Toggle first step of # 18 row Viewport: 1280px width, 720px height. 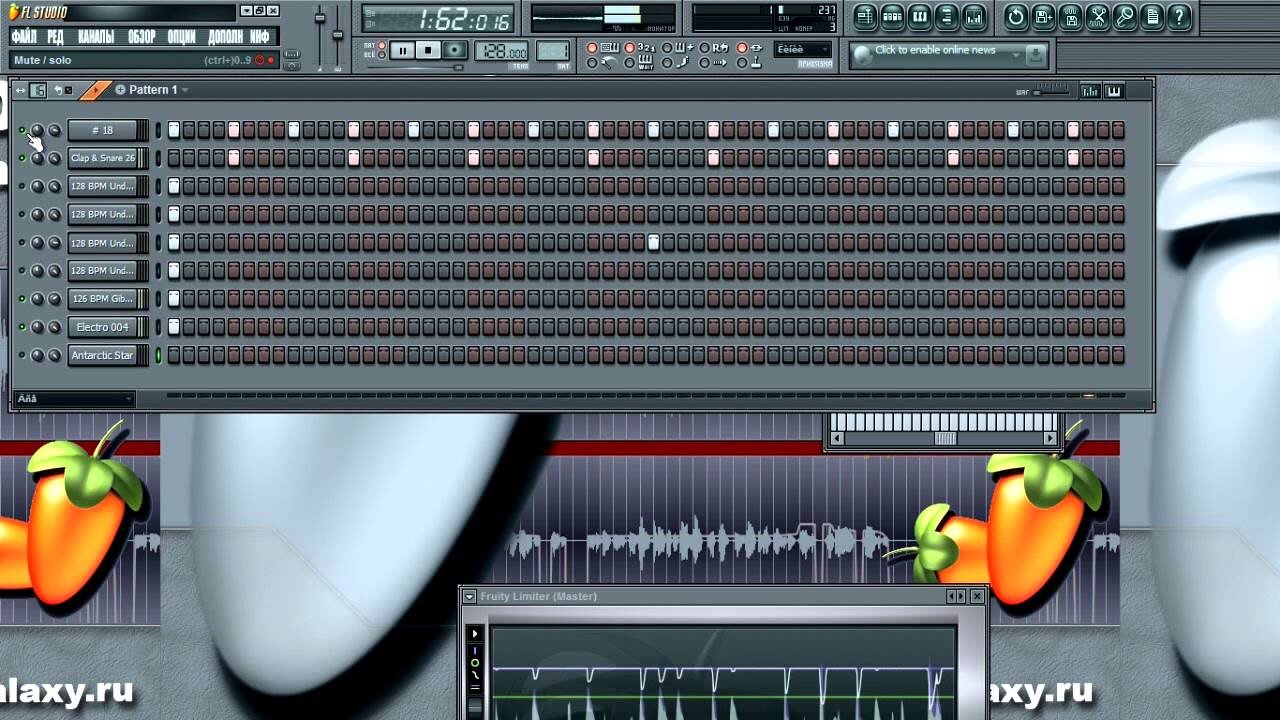(x=174, y=130)
